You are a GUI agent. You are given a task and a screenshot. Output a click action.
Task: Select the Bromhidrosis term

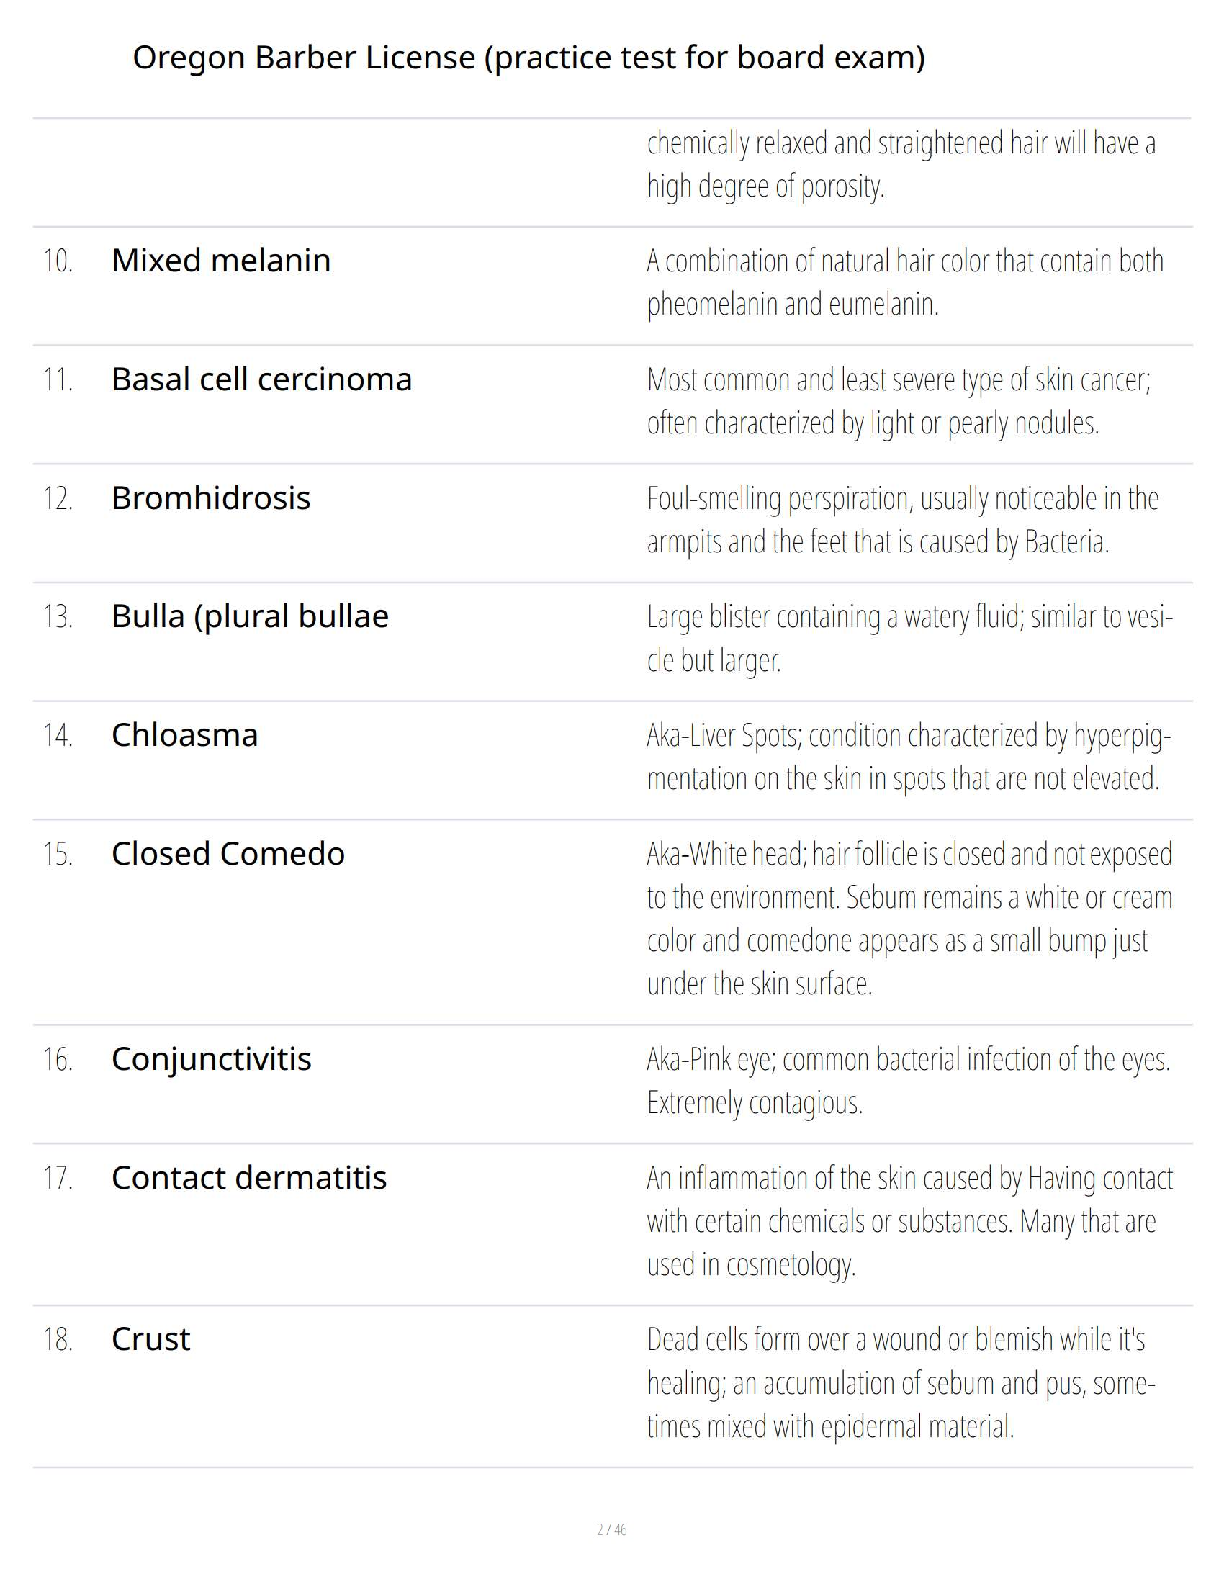point(211,498)
